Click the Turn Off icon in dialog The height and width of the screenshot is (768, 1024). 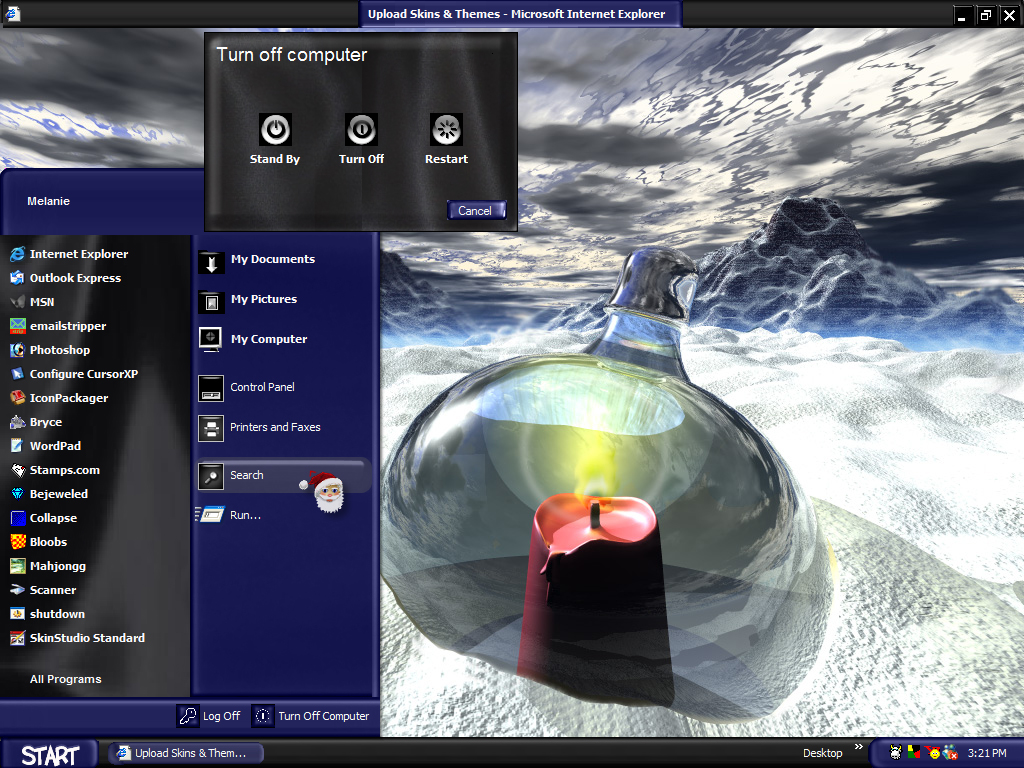[x=361, y=129]
